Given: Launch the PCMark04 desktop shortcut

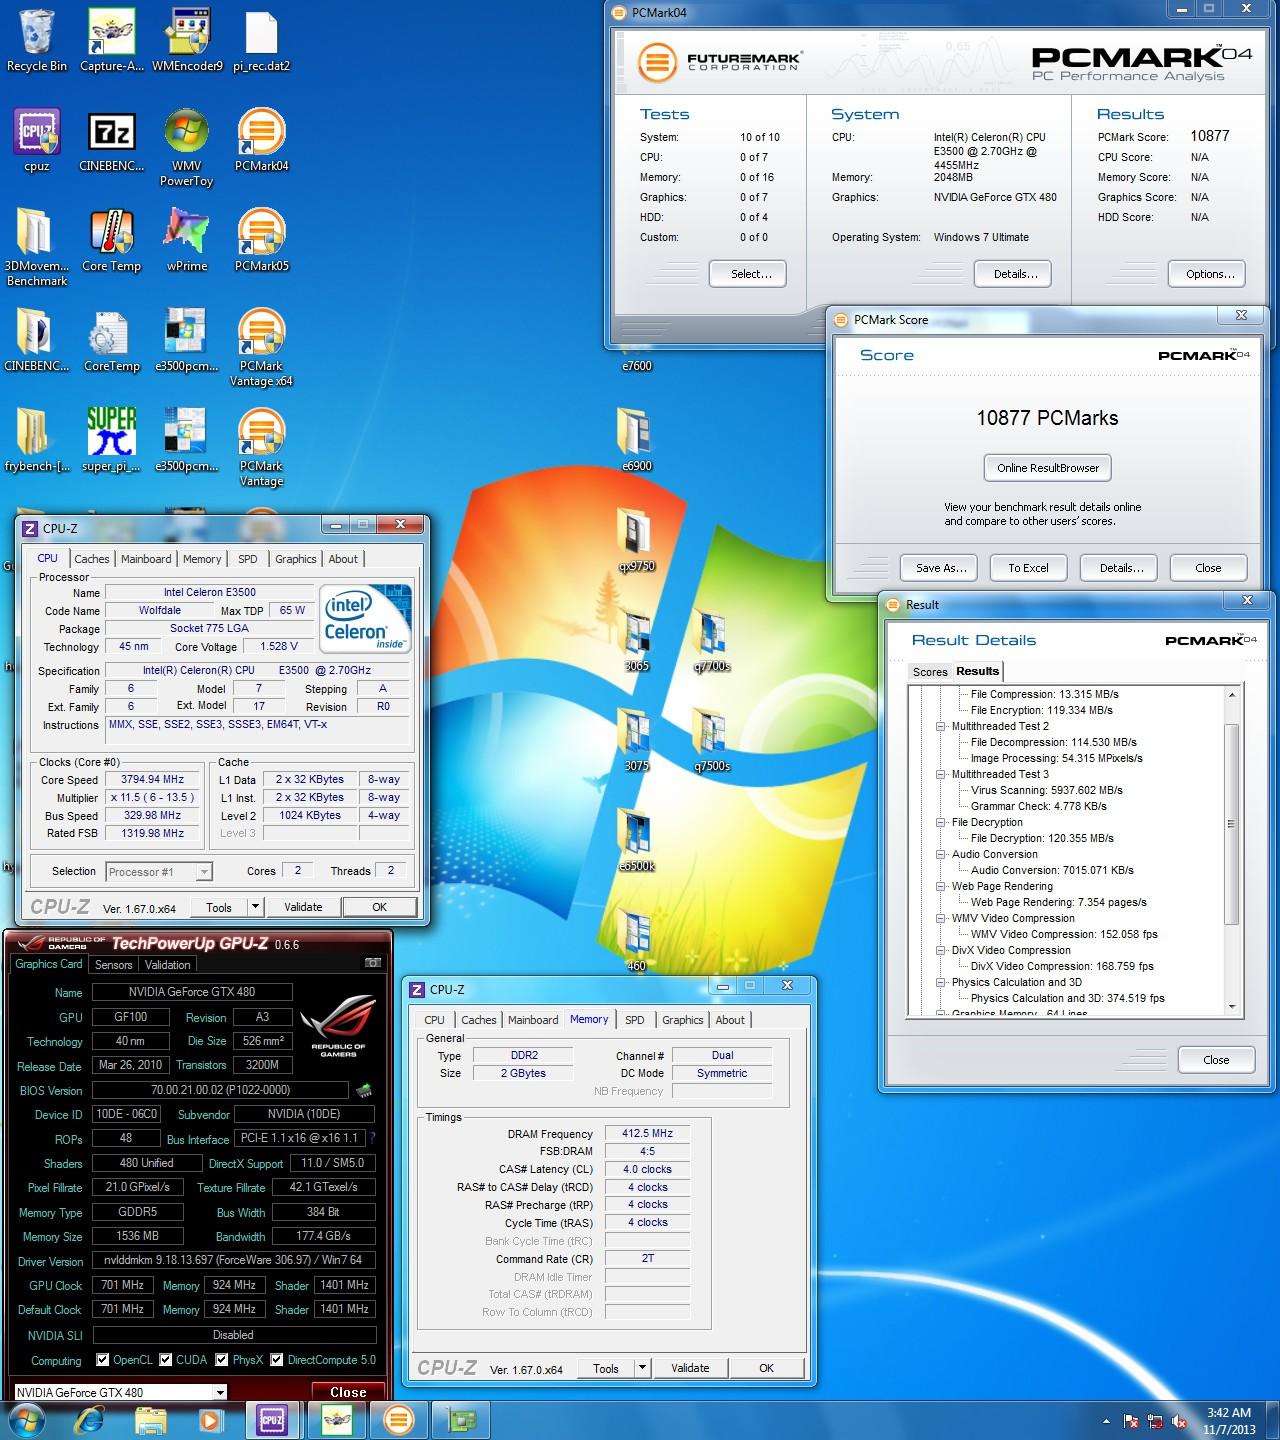Looking at the screenshot, I should pos(261,140).
